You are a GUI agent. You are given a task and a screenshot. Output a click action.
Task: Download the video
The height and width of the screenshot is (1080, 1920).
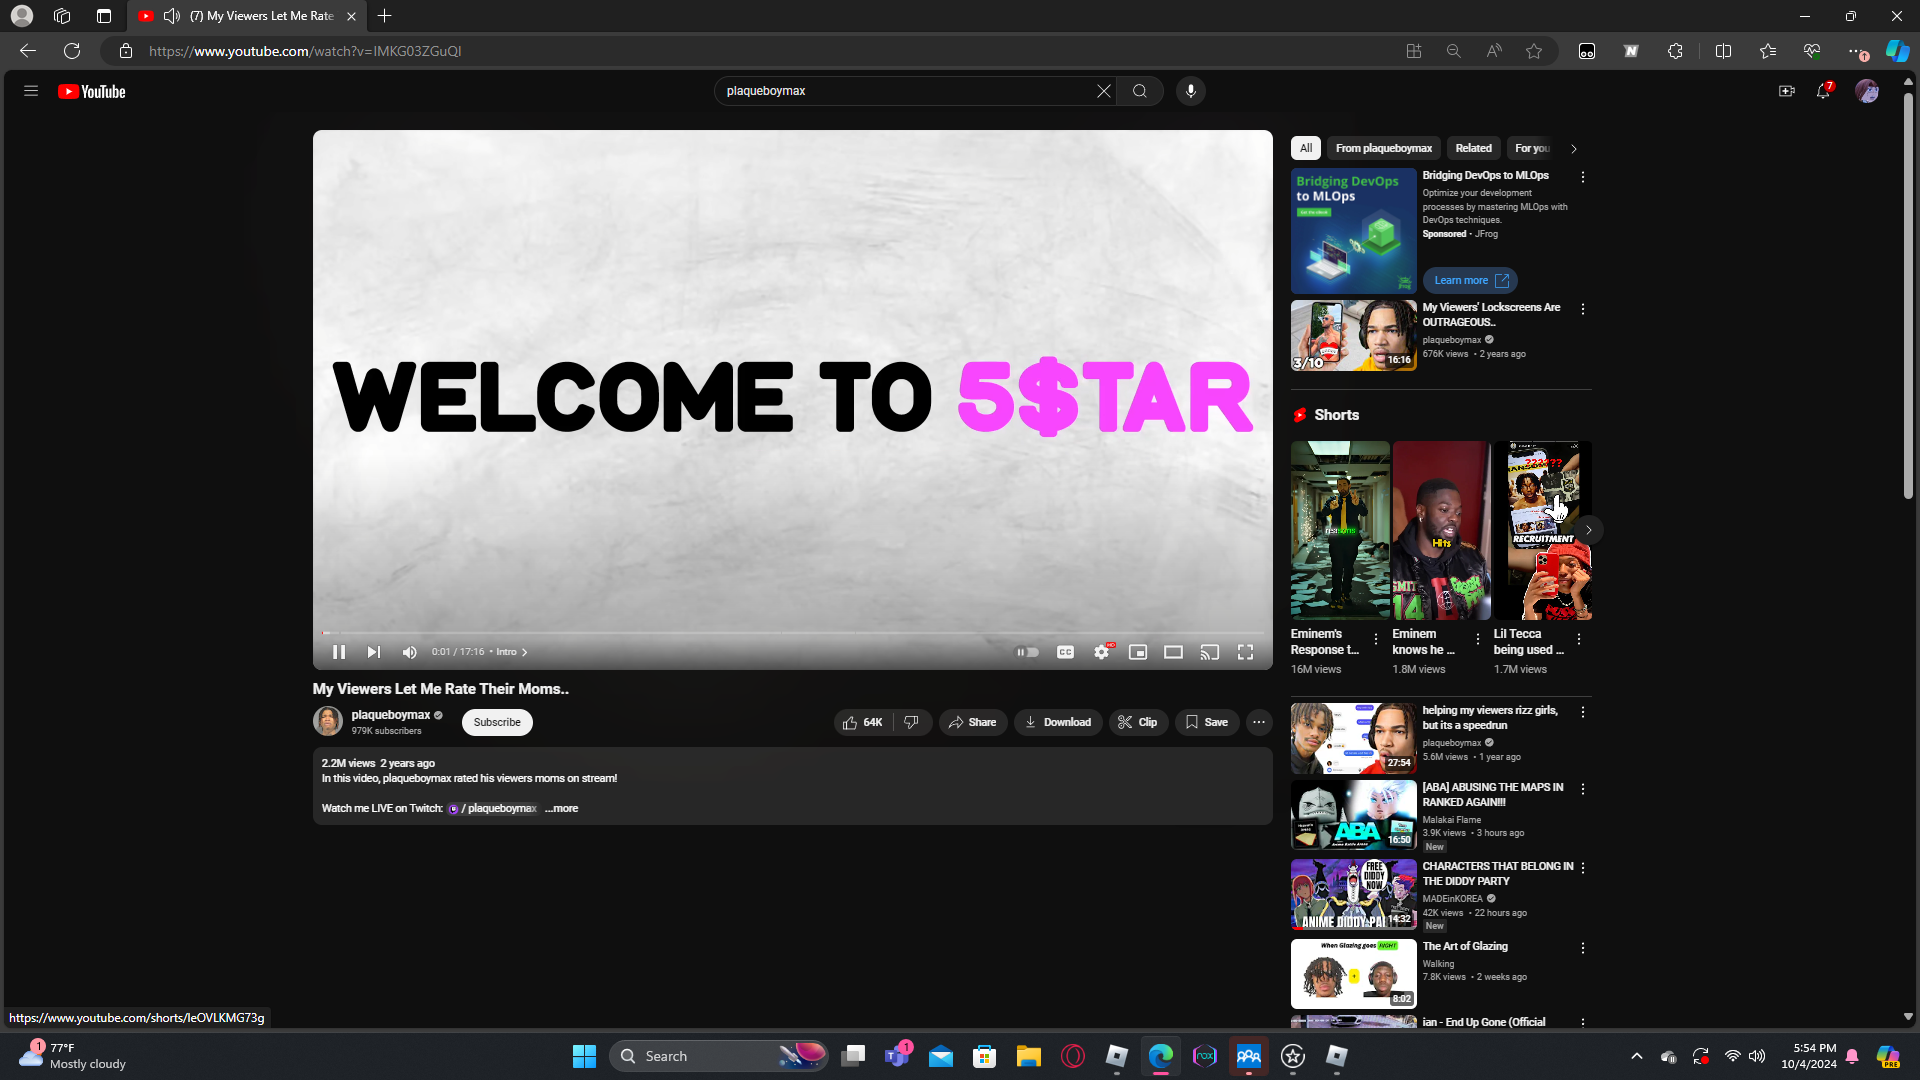[x=1058, y=722]
